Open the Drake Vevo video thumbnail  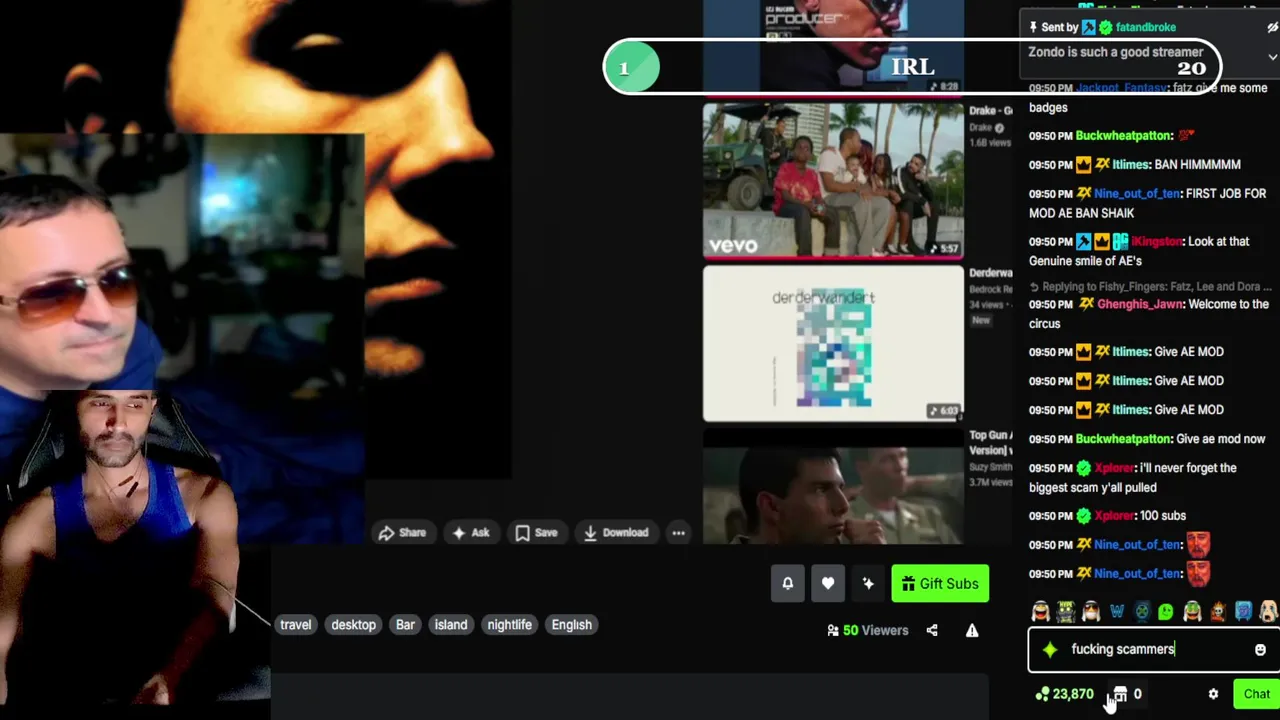click(833, 180)
